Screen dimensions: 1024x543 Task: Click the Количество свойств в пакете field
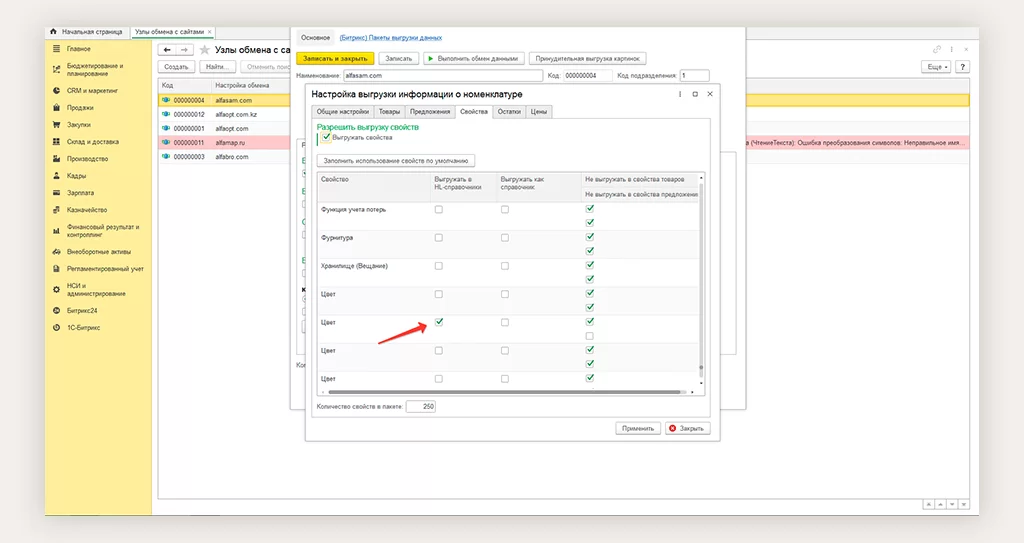click(x=420, y=407)
